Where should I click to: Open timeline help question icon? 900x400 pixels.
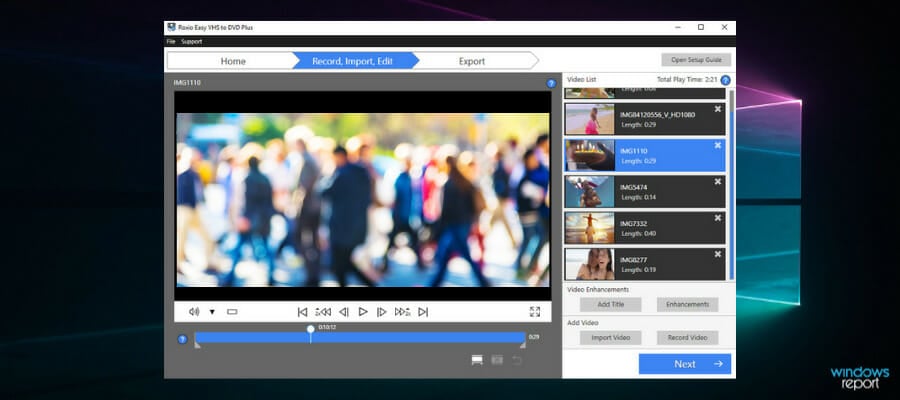183,339
